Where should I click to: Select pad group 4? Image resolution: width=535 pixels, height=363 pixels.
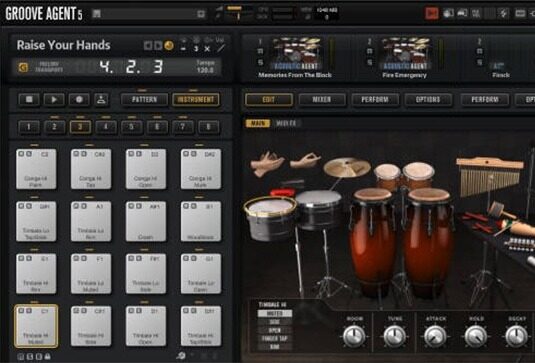[x=106, y=127]
